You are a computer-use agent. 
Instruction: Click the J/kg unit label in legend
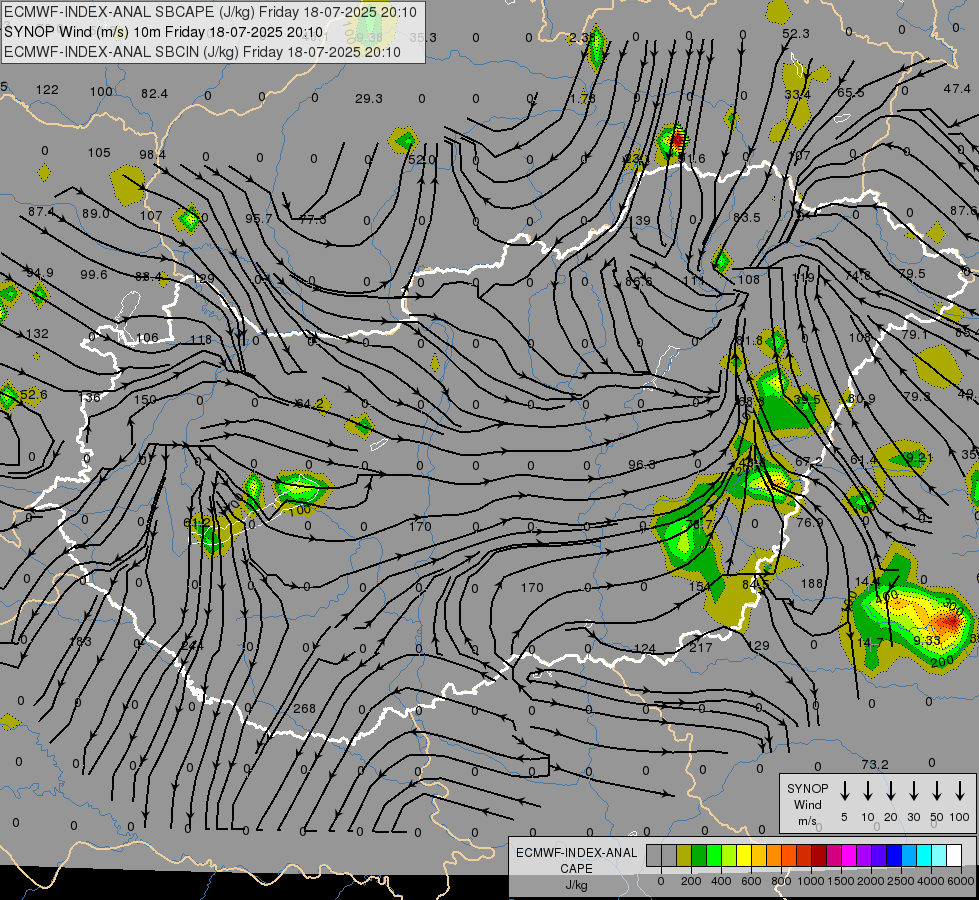[x=576, y=885]
